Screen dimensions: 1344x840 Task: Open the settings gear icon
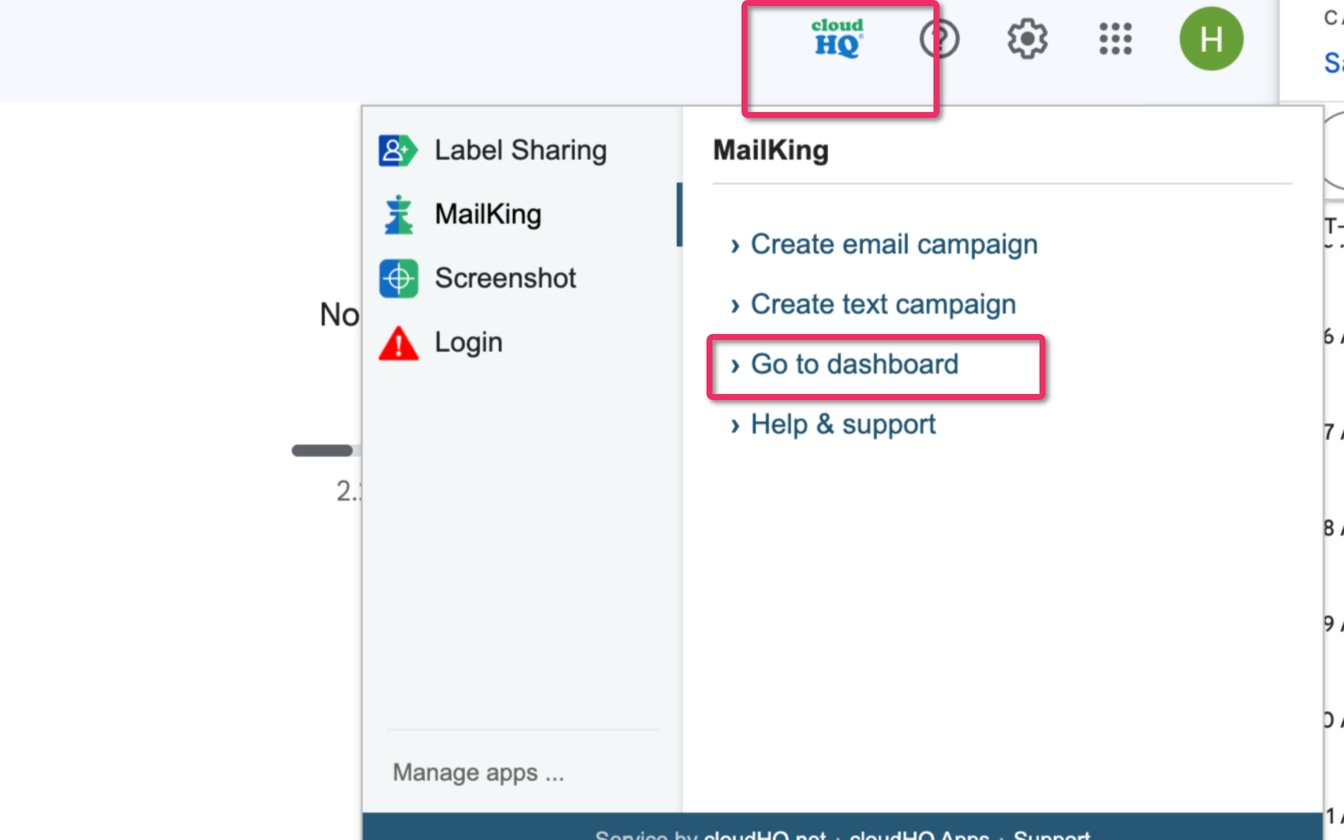(1027, 40)
